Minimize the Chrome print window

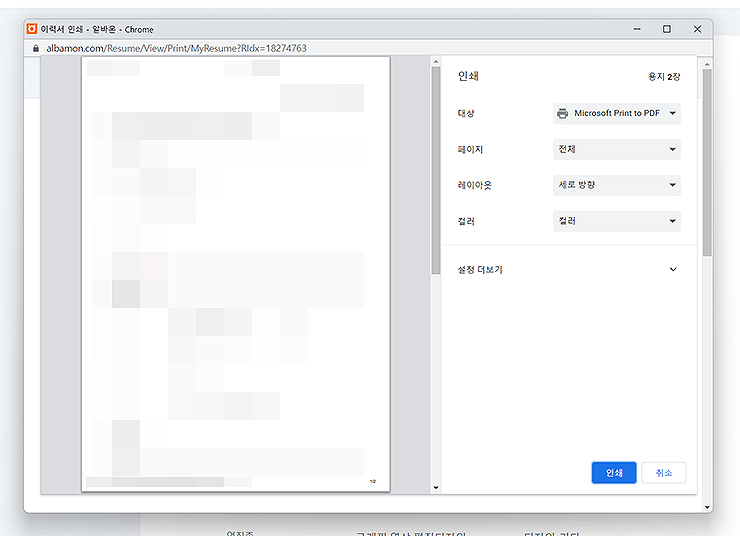pyautogui.click(x=637, y=29)
